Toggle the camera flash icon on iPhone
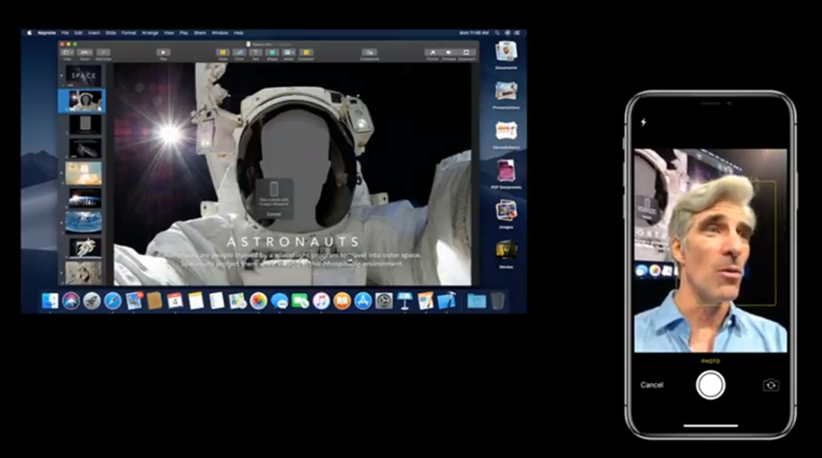The width and height of the screenshot is (822, 458). coord(643,122)
